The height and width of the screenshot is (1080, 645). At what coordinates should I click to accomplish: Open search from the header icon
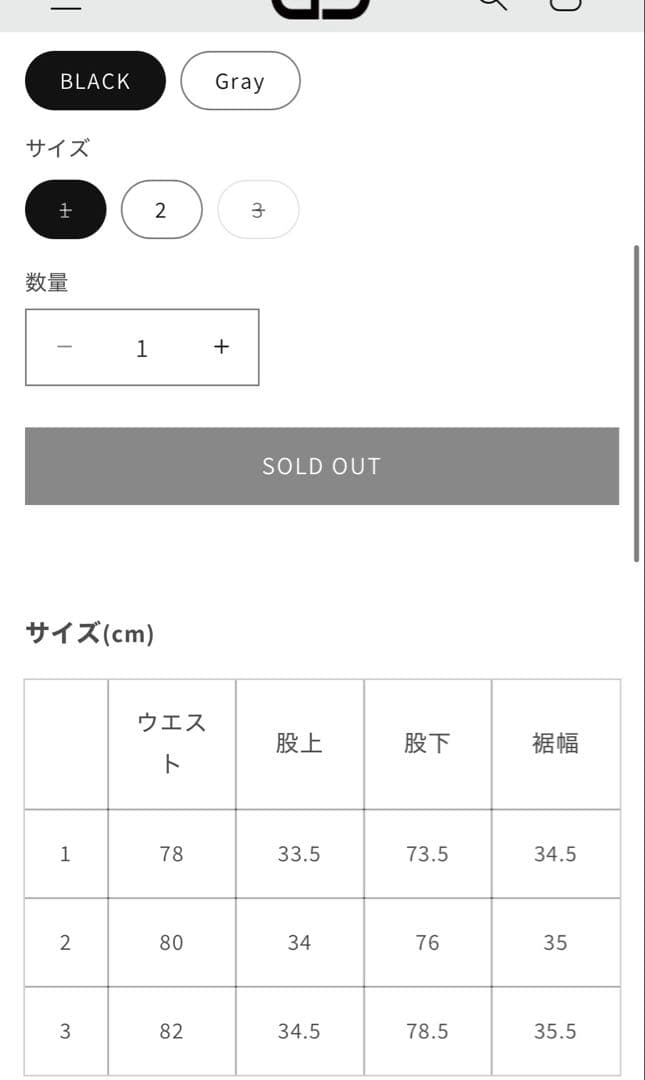(x=493, y=5)
